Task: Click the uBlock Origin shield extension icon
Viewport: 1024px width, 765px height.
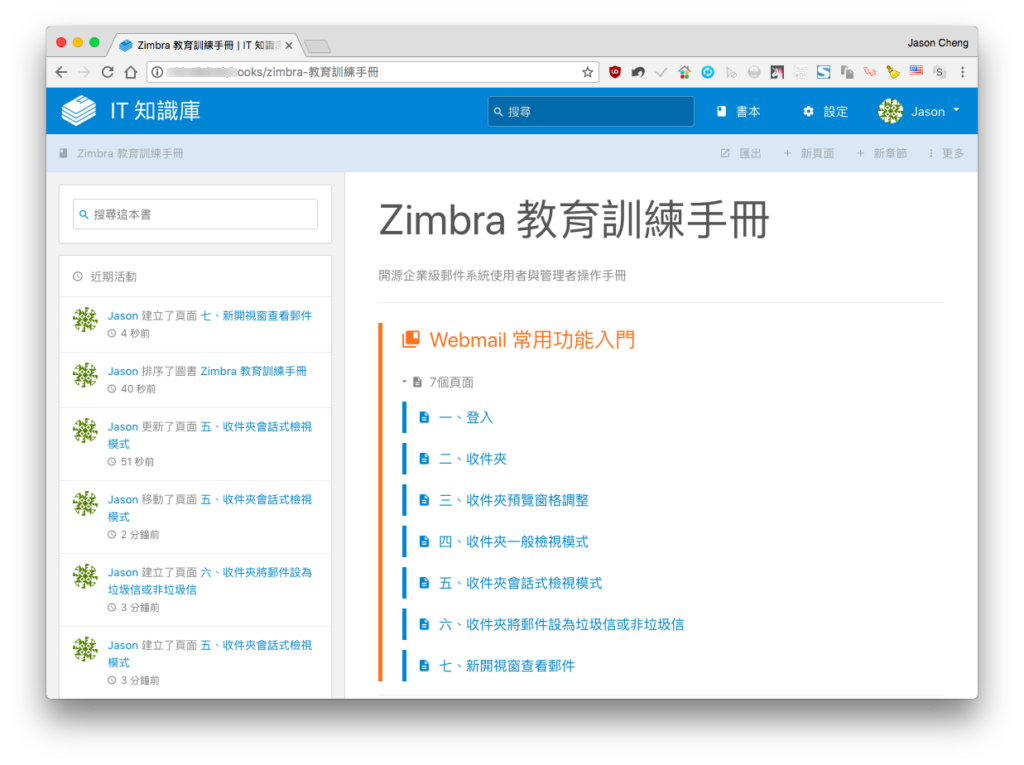Action: (615, 72)
